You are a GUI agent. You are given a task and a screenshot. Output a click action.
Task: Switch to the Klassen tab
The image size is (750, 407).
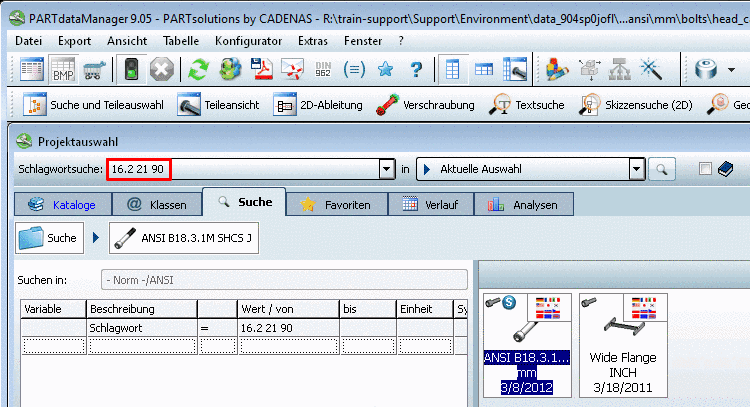click(157, 205)
